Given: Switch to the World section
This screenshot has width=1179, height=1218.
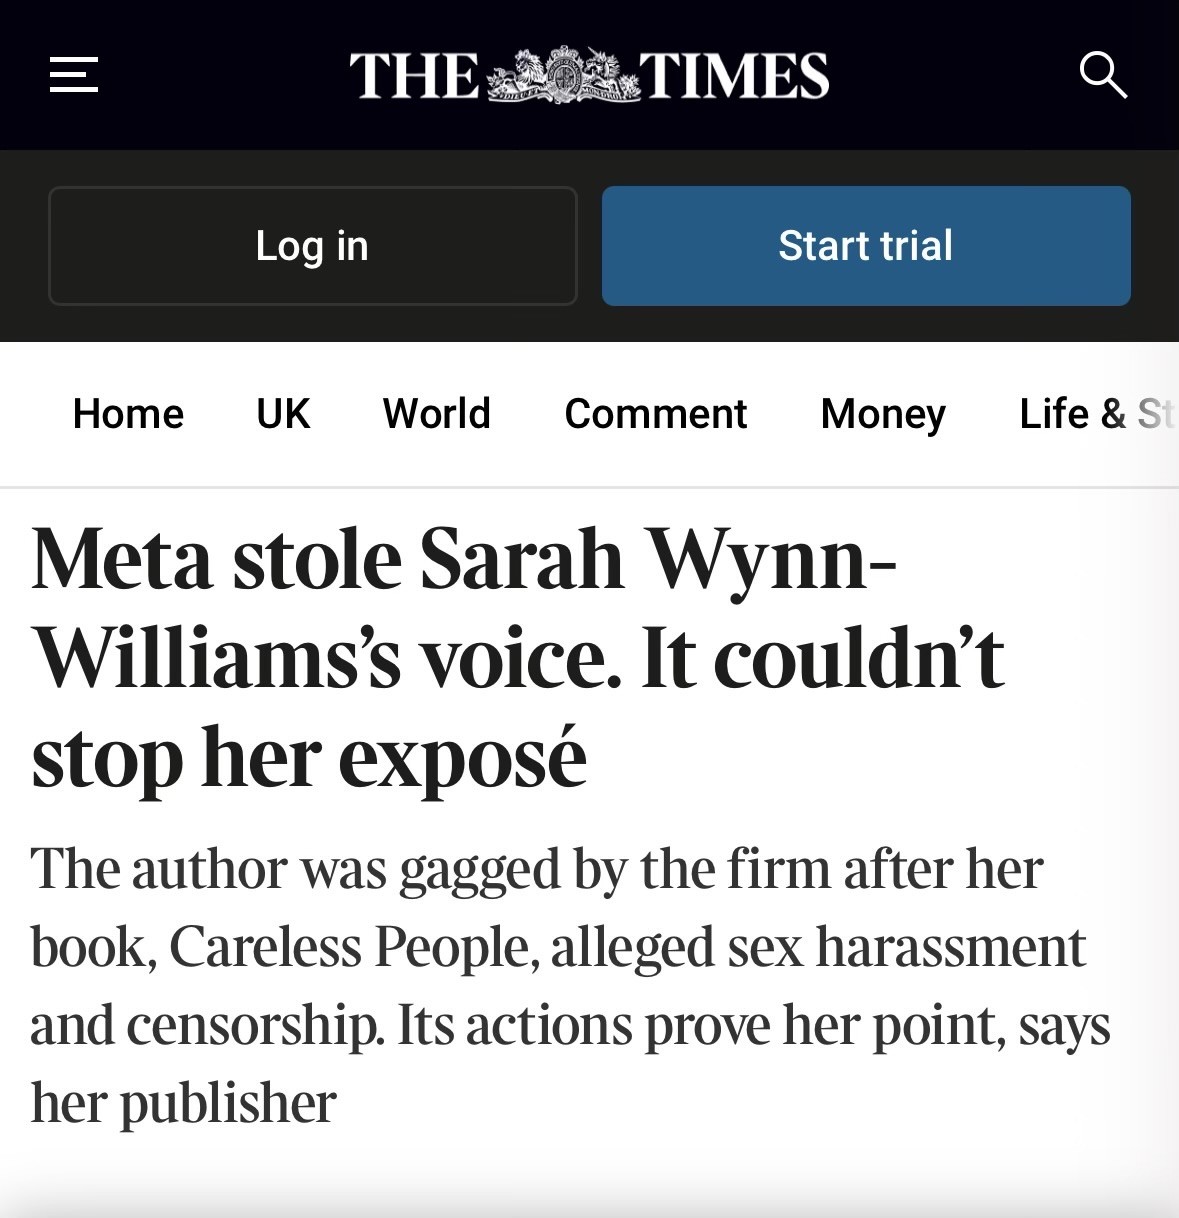Looking at the screenshot, I should 437,414.
